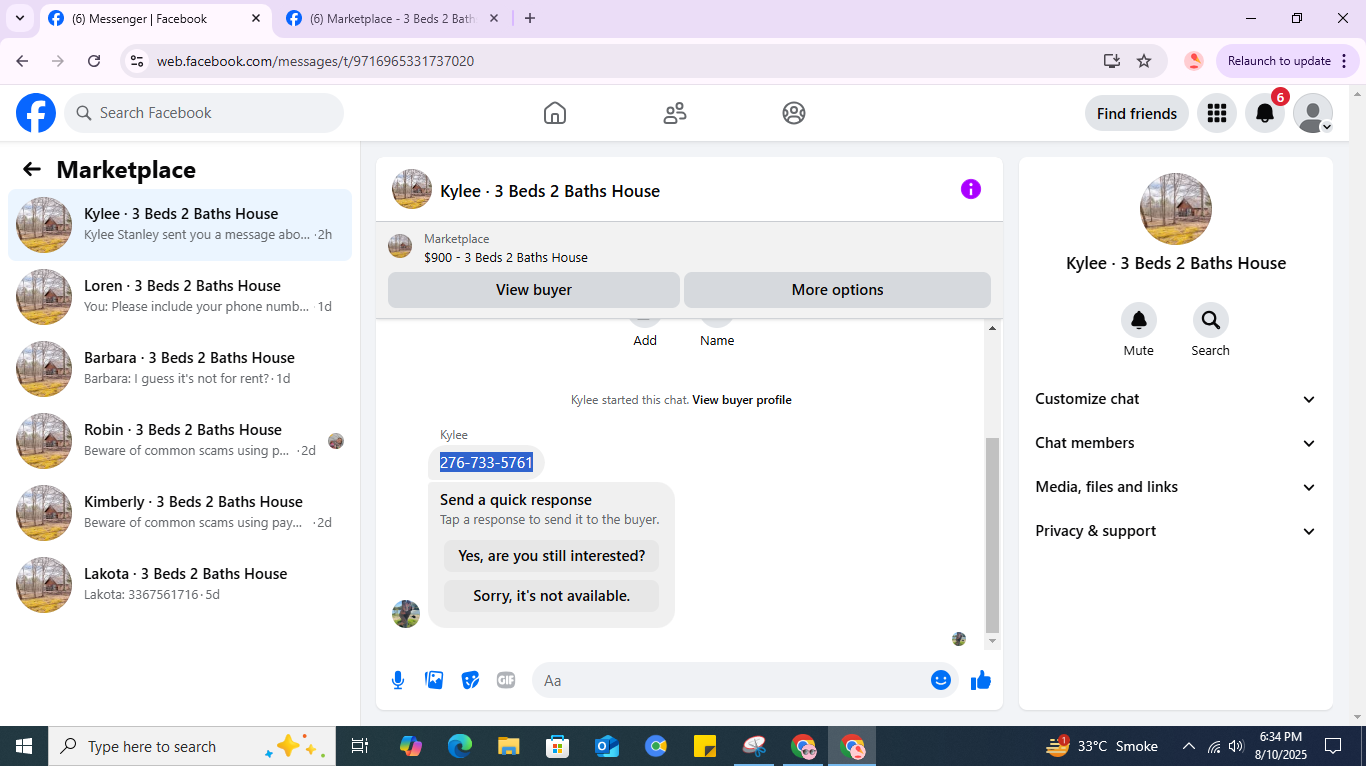Close the Messenger browser tab
The height and width of the screenshot is (766, 1366).
coord(256,18)
